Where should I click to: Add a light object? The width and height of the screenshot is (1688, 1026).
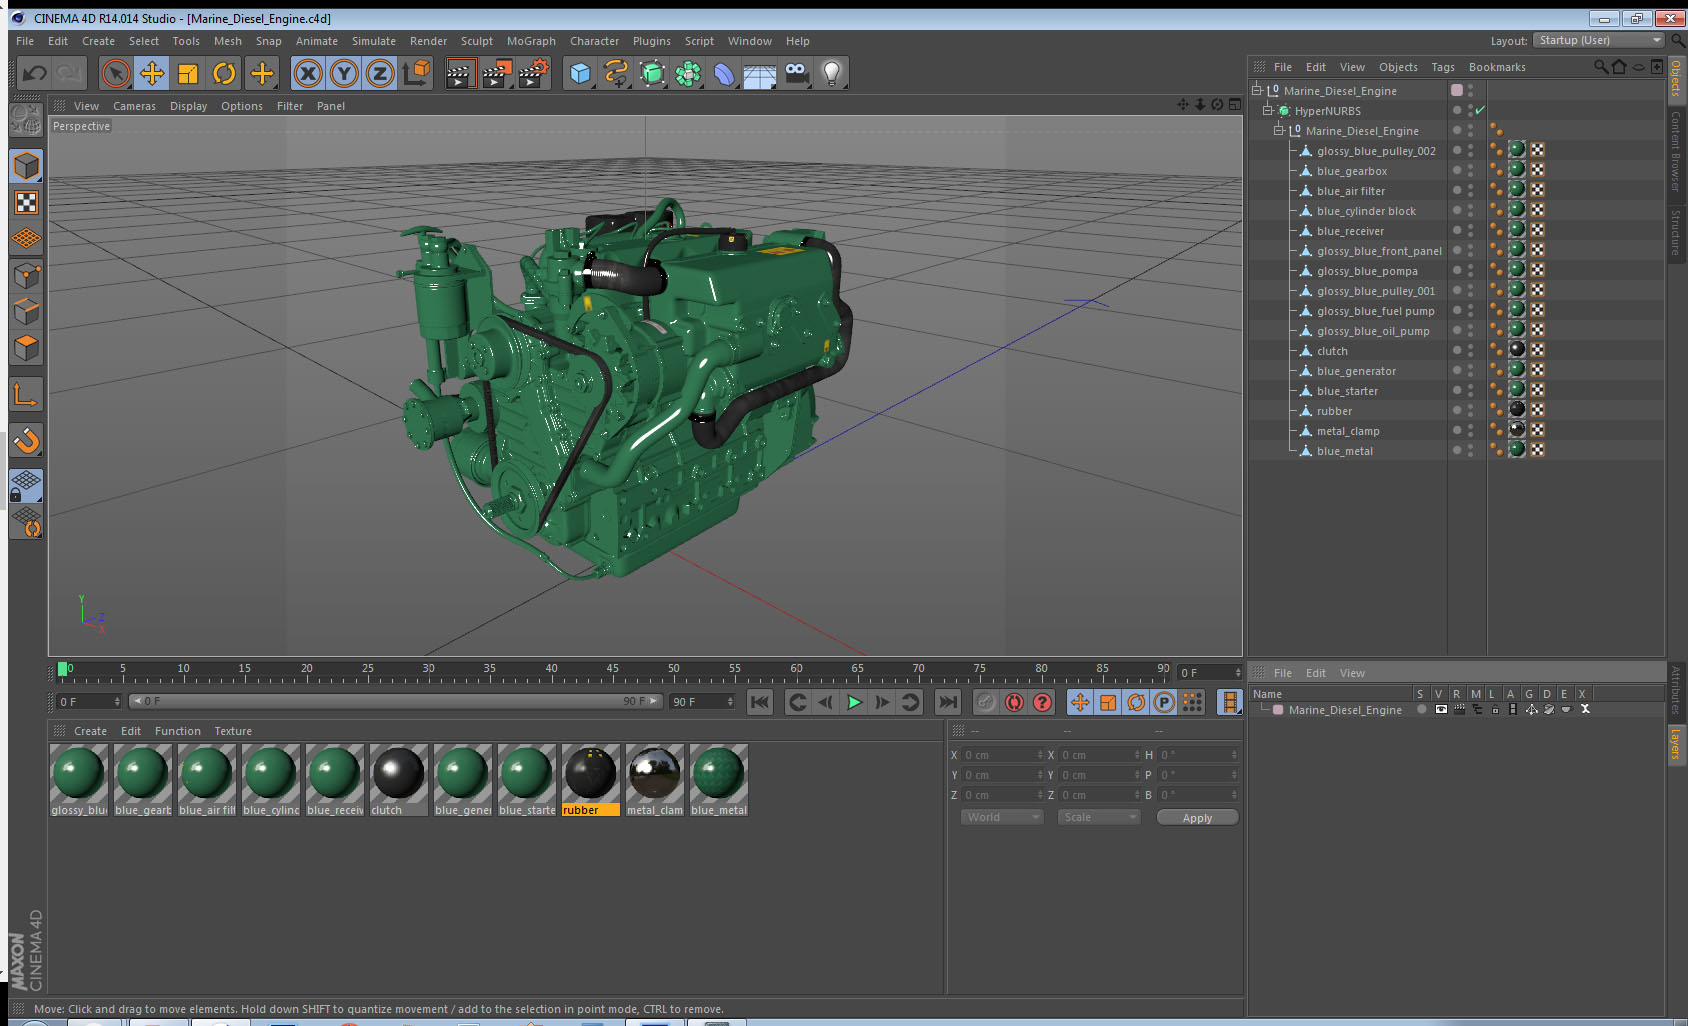pyautogui.click(x=832, y=73)
